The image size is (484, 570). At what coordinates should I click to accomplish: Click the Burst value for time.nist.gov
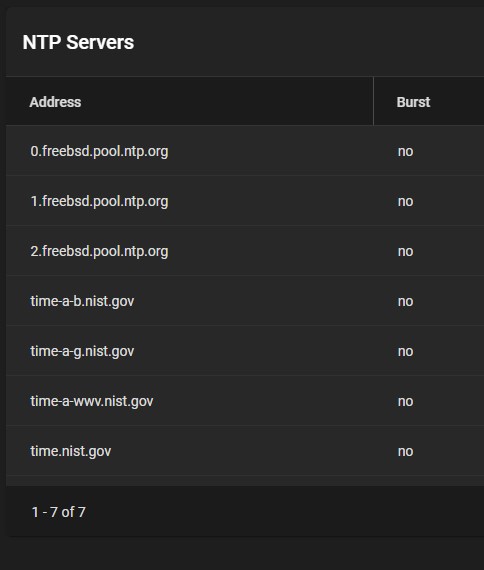405,451
